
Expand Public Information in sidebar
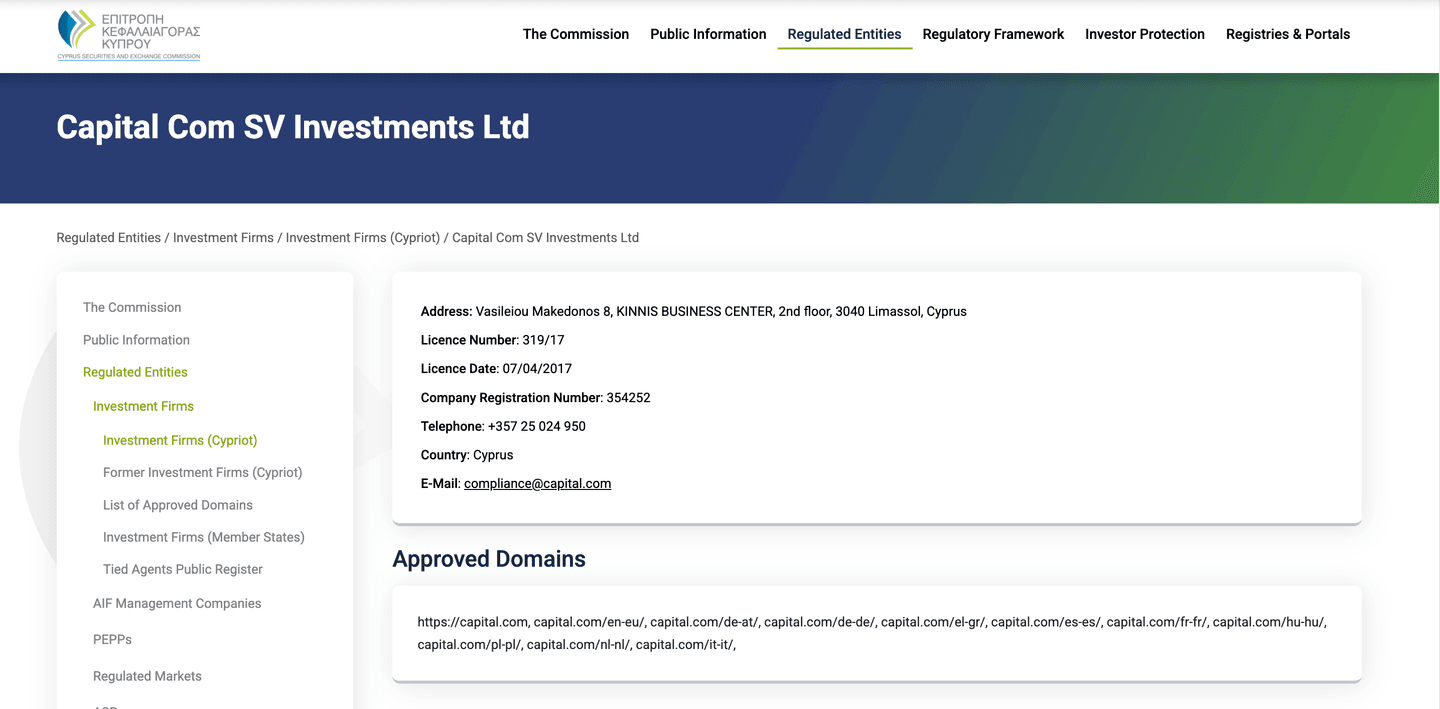point(136,340)
